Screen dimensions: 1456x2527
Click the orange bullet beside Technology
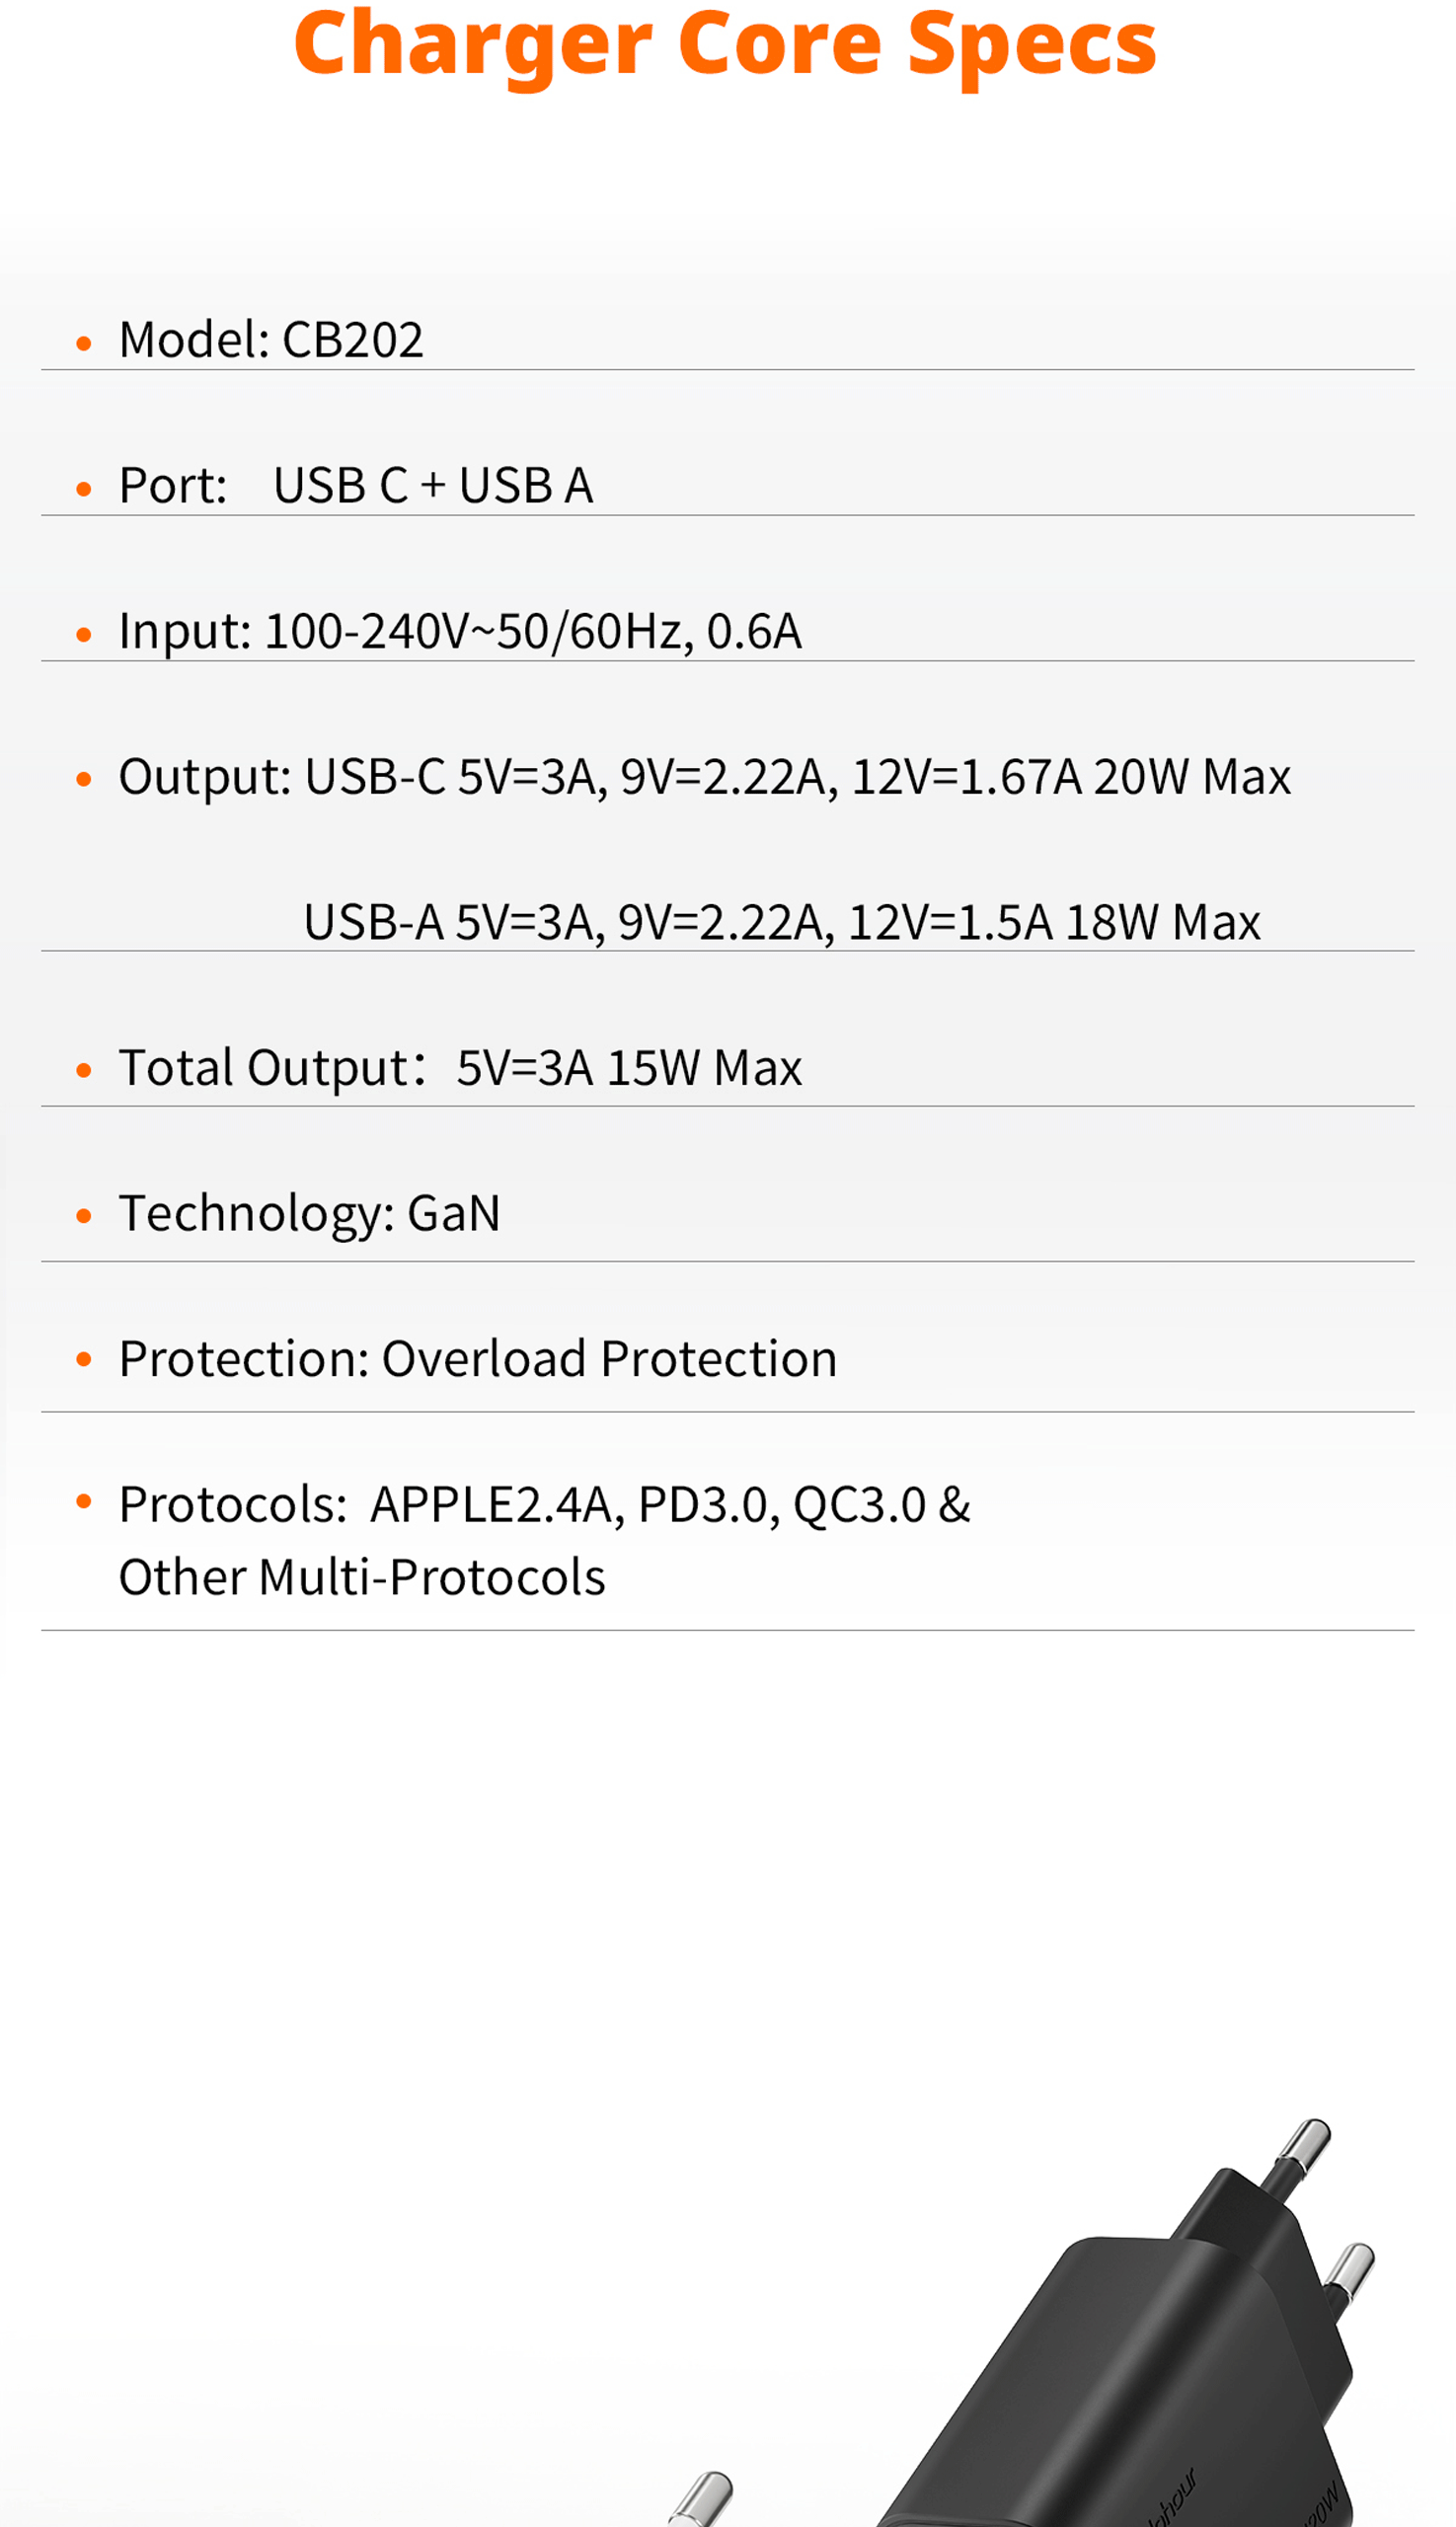(84, 1216)
